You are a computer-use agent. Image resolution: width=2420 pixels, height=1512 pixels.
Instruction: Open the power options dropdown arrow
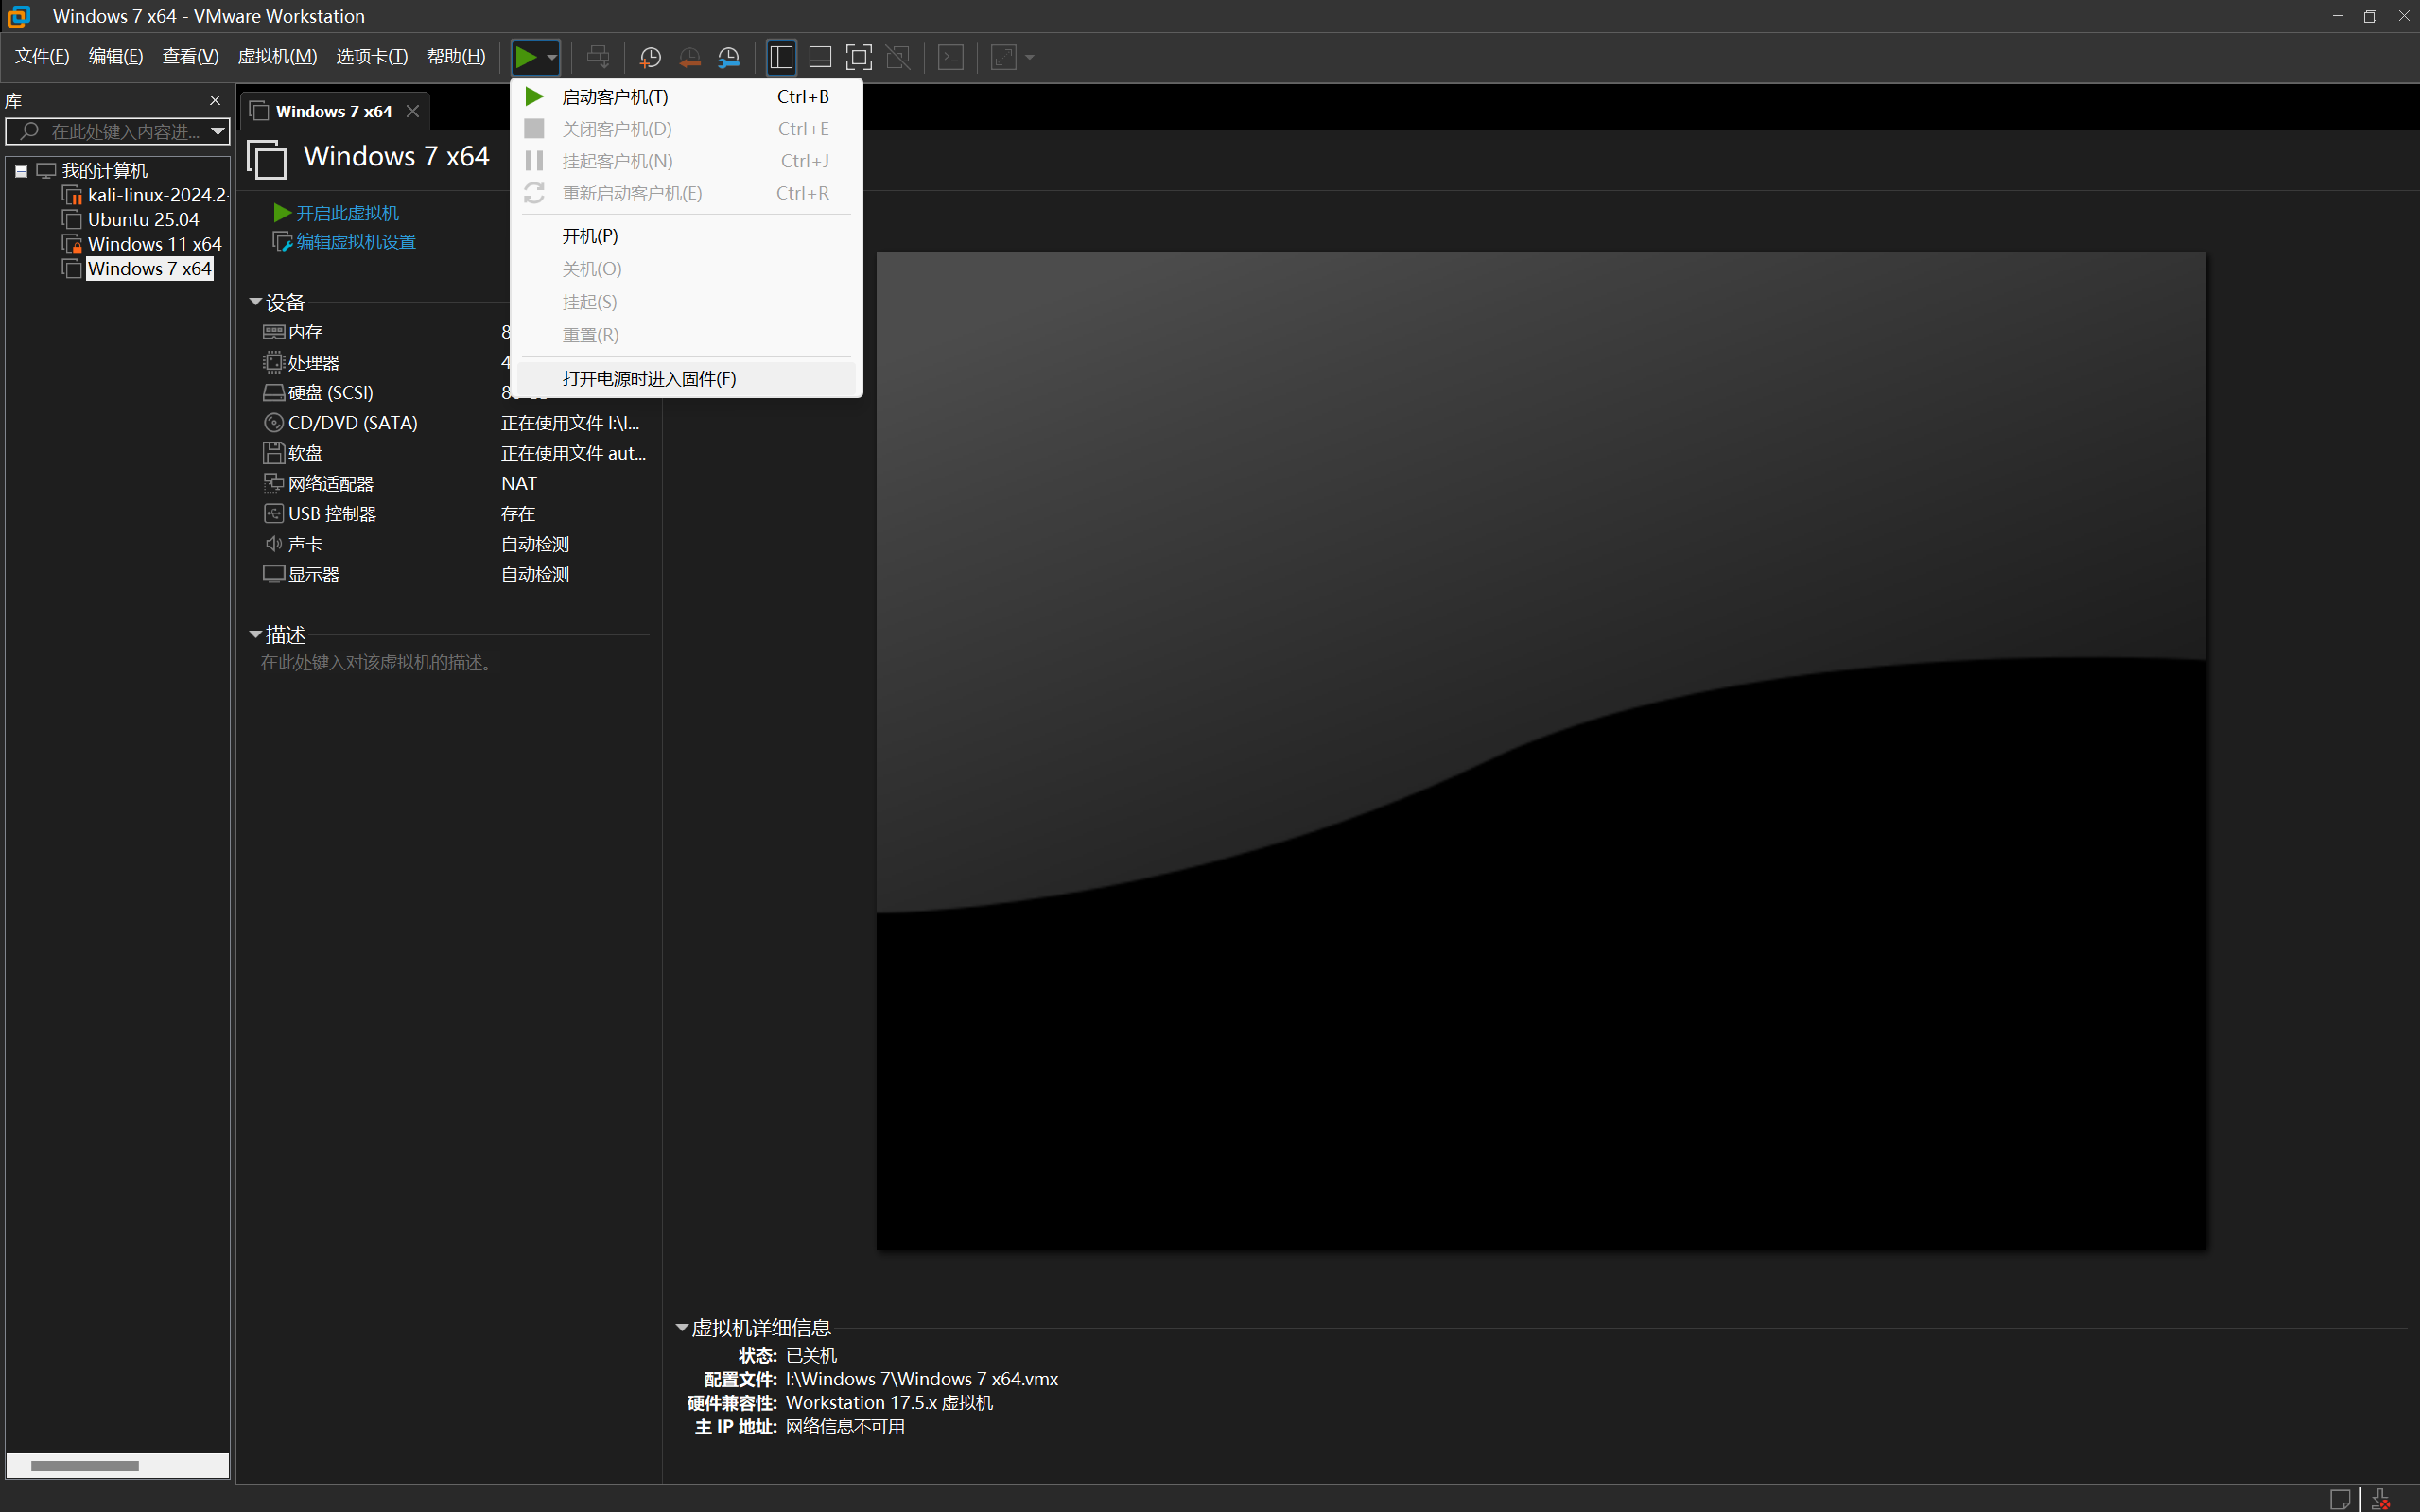[x=552, y=57]
